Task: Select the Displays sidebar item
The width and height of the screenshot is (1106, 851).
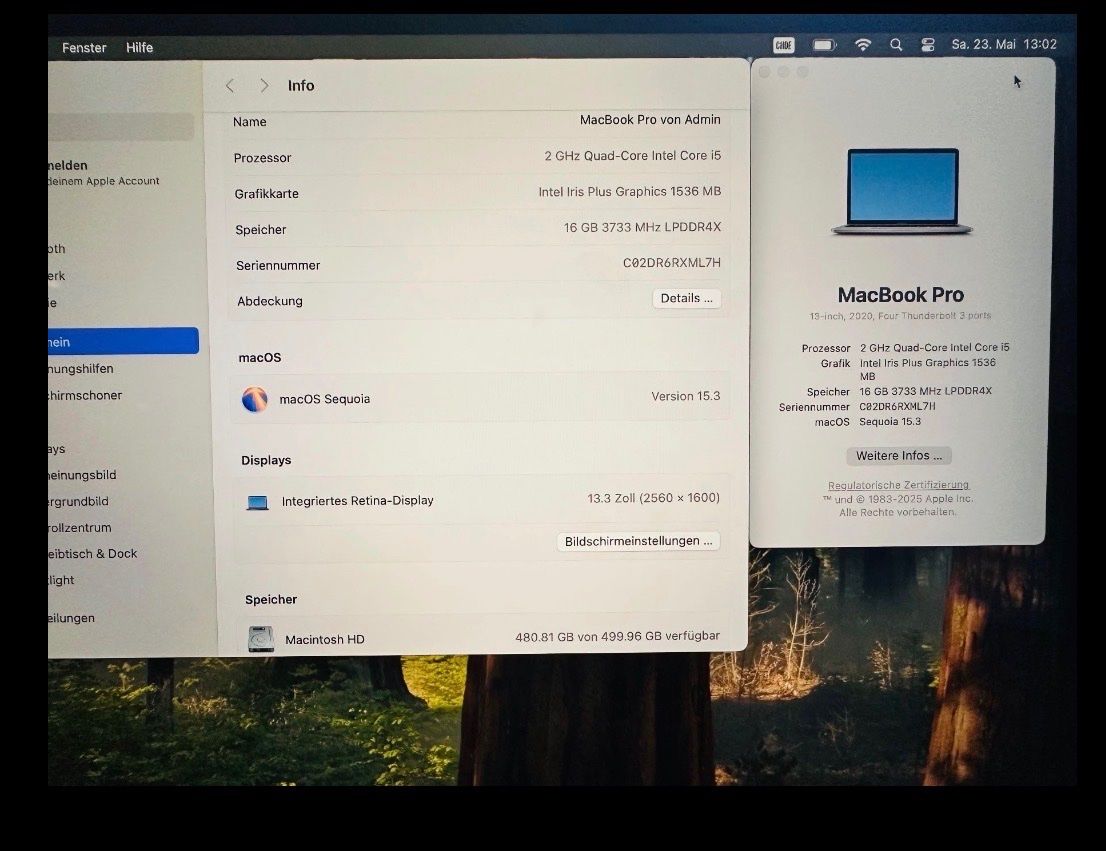Action: pyautogui.click(x=56, y=448)
